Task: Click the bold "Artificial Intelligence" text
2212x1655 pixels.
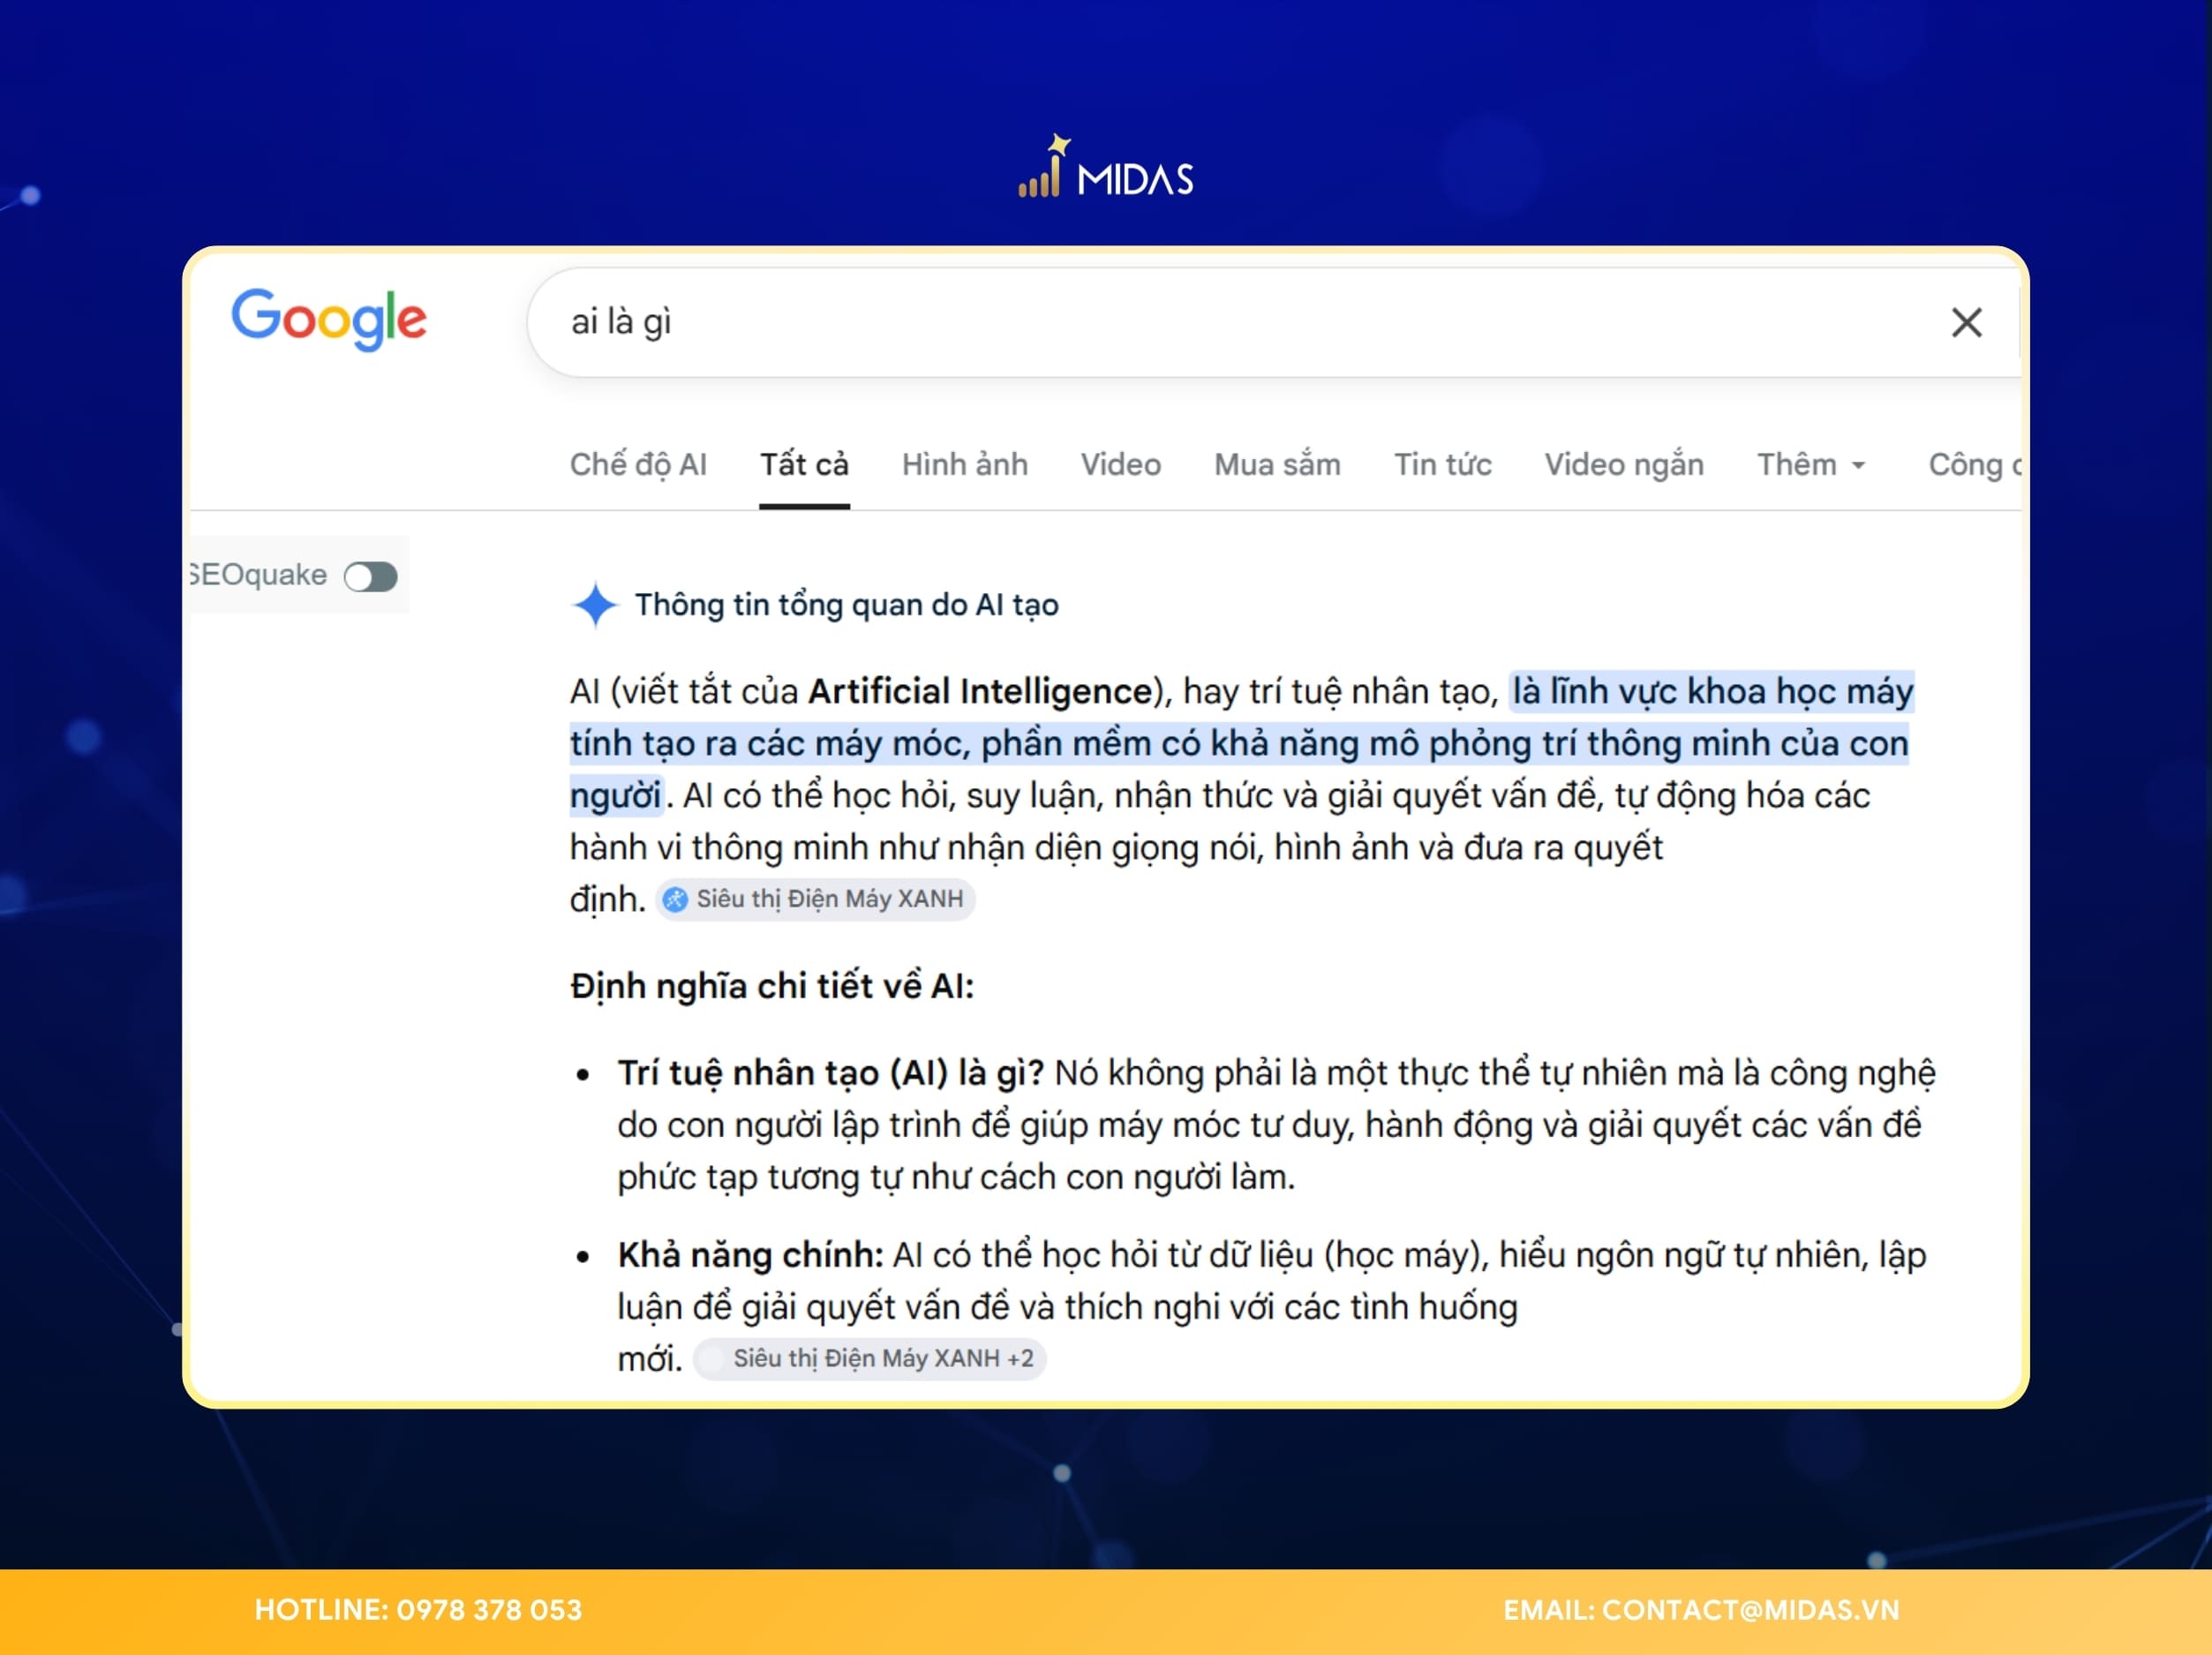Action: click(x=980, y=692)
